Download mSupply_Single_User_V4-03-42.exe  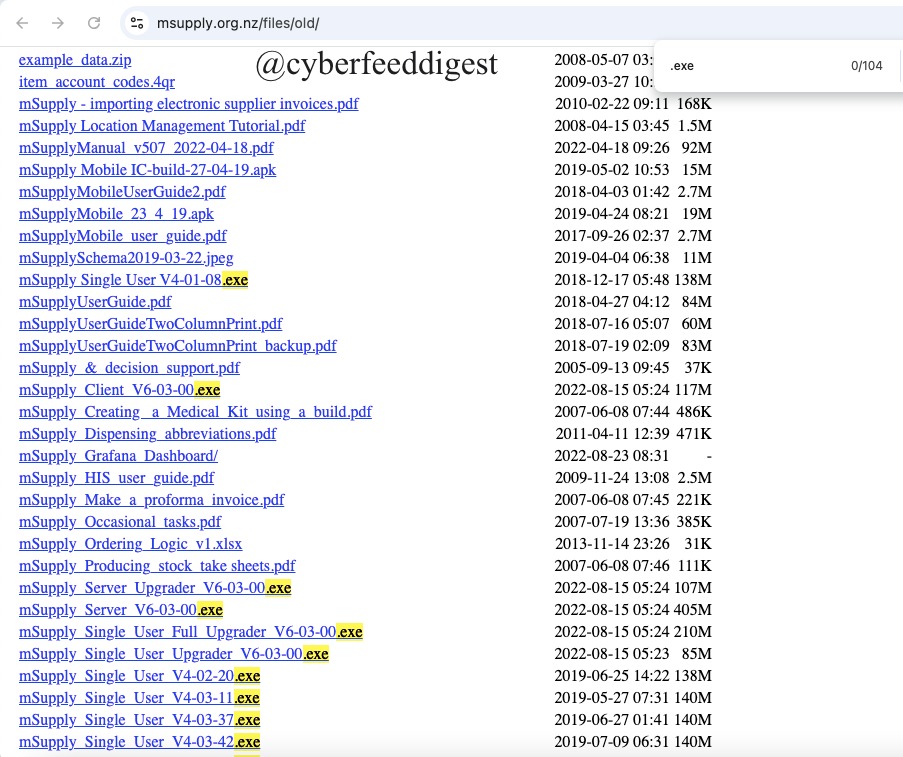pyautogui.click(x=139, y=742)
